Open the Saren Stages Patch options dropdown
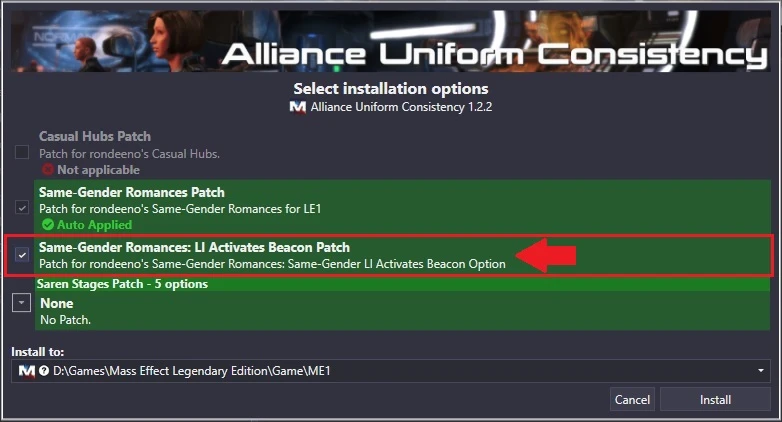Screen dimensions: 782x422 [x=21, y=302]
